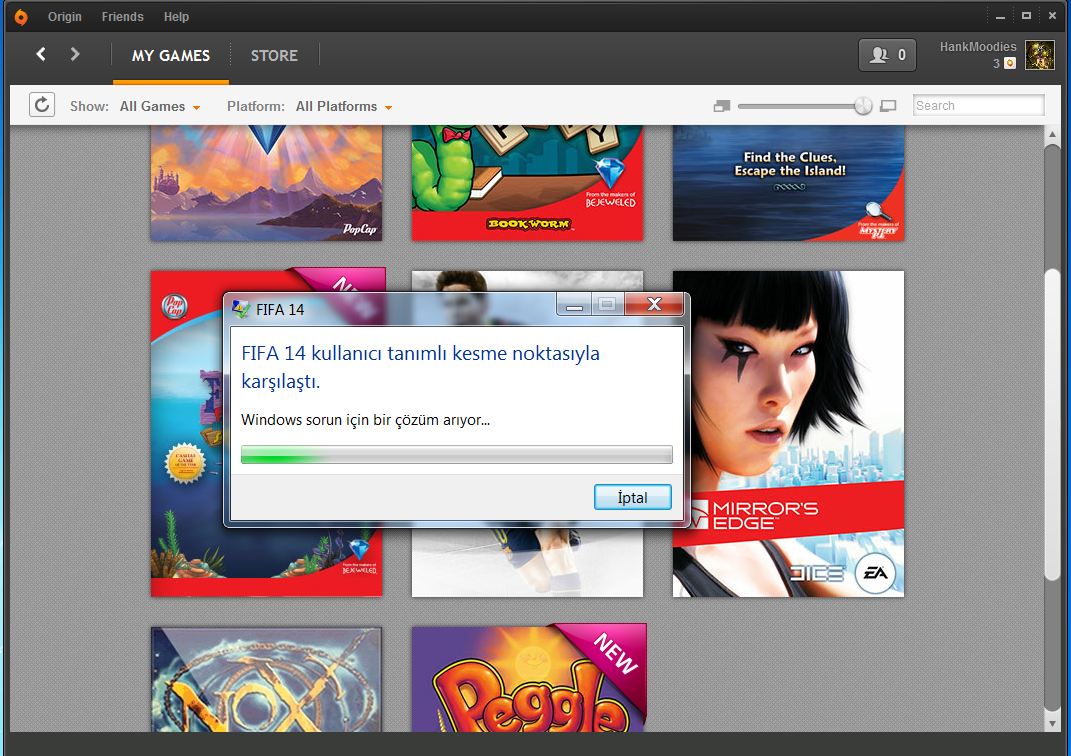Select the Bejeweled underwater game tile
Viewport: 1071px width, 756px height.
(187, 434)
